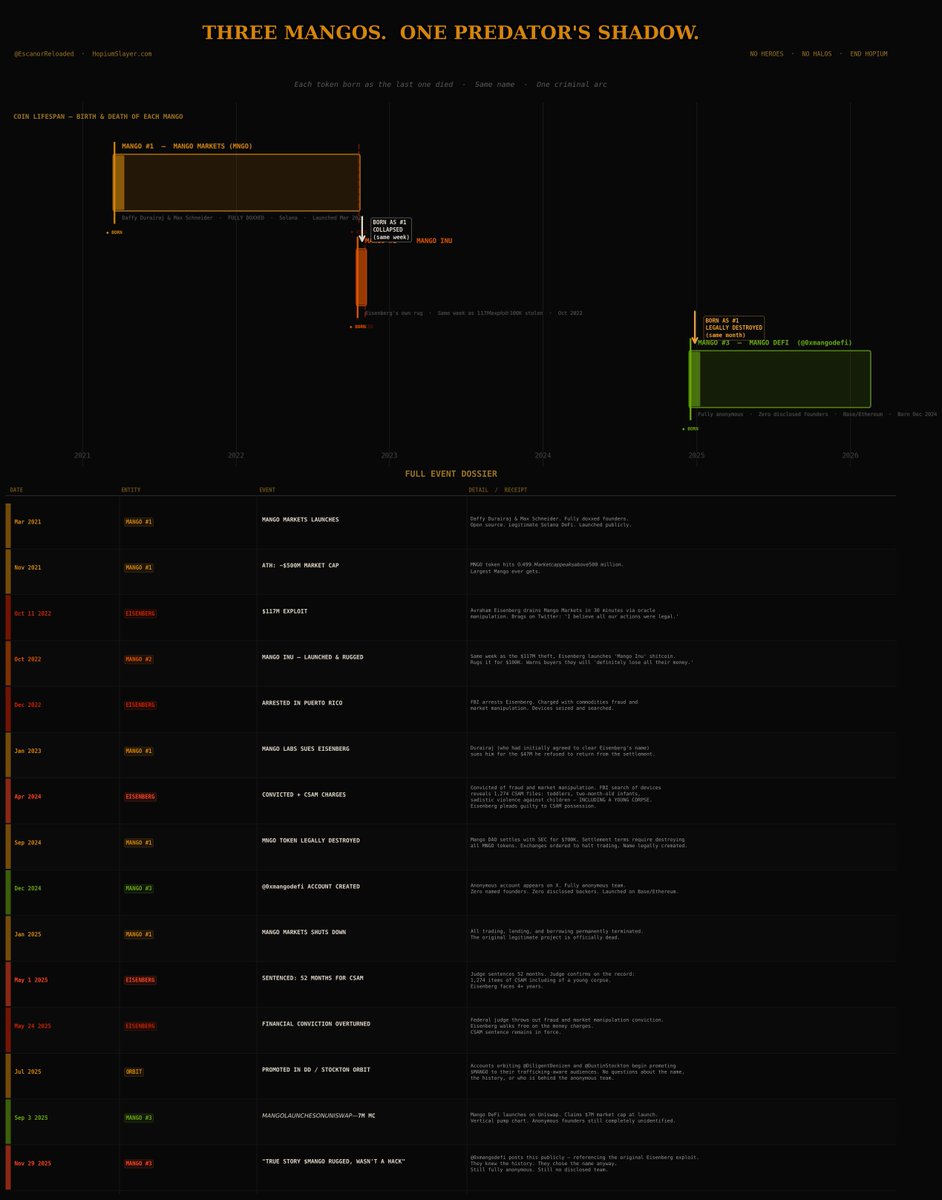Image resolution: width=942 pixels, height=1200 pixels.
Task: Click the 'MNGO TOKEN LEGALLY DESTROYED' event
Action: click(311, 841)
